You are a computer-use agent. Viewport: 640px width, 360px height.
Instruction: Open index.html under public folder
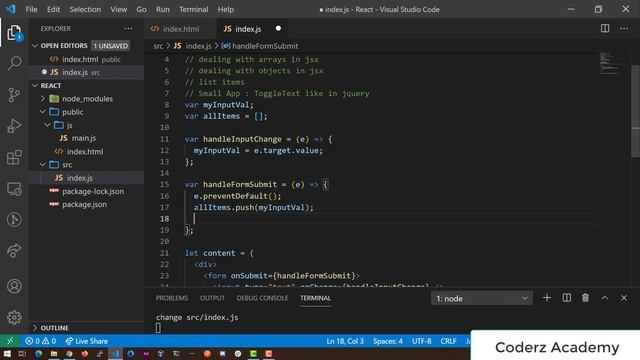click(87, 151)
